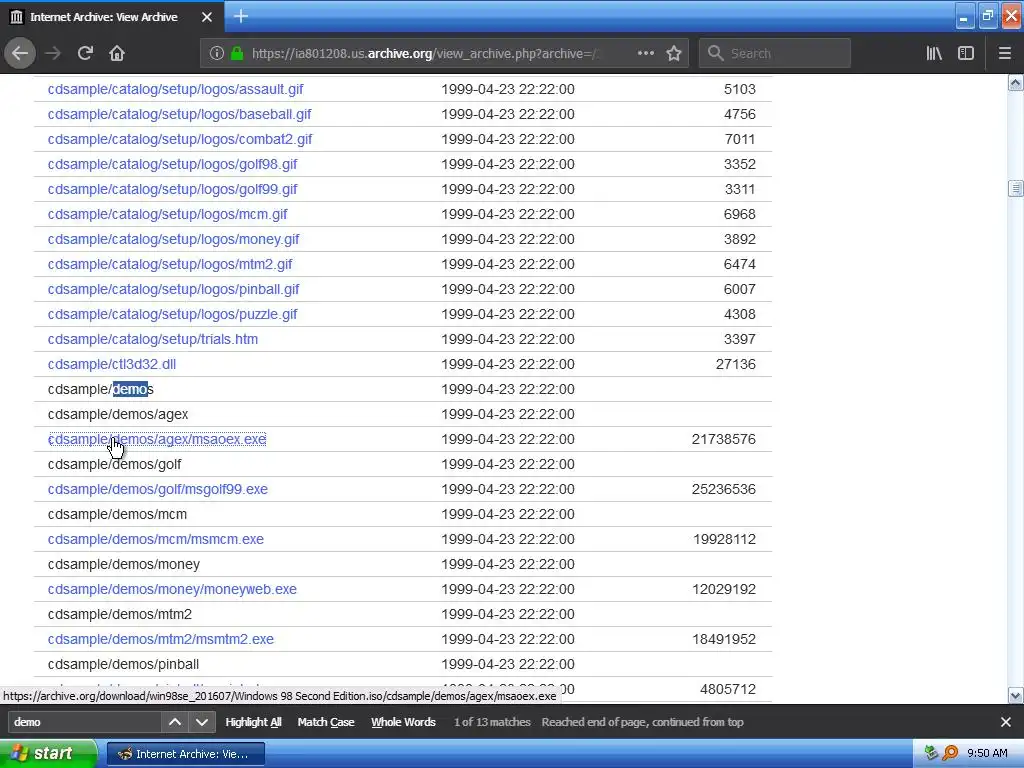This screenshot has height=768, width=1024.
Task: Click cdsample/demos/money folder text
Action: (x=123, y=564)
